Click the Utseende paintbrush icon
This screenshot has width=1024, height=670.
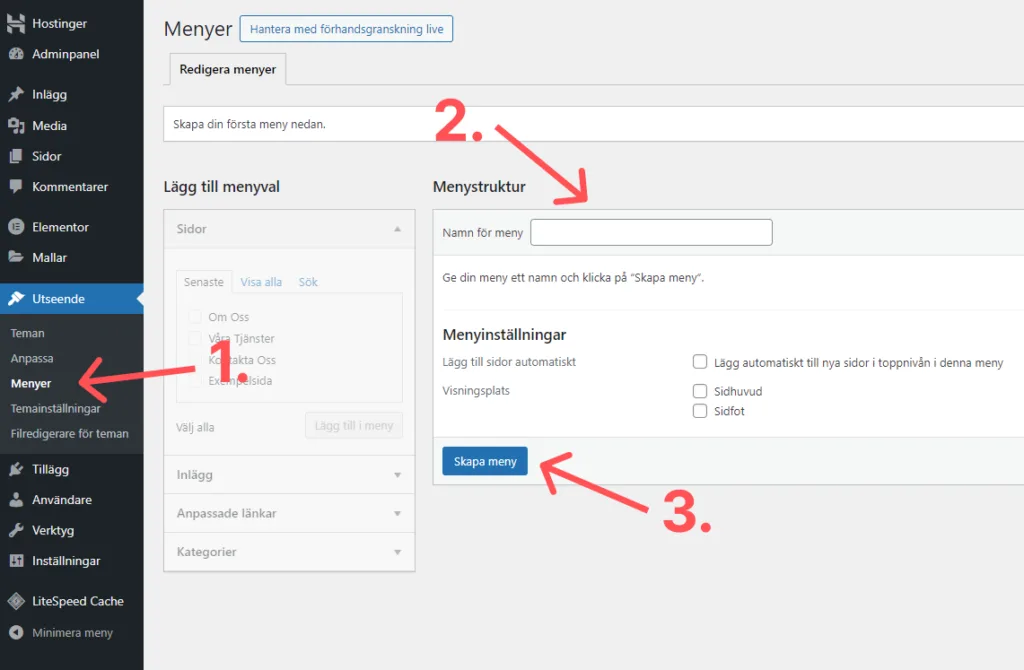tap(16, 298)
